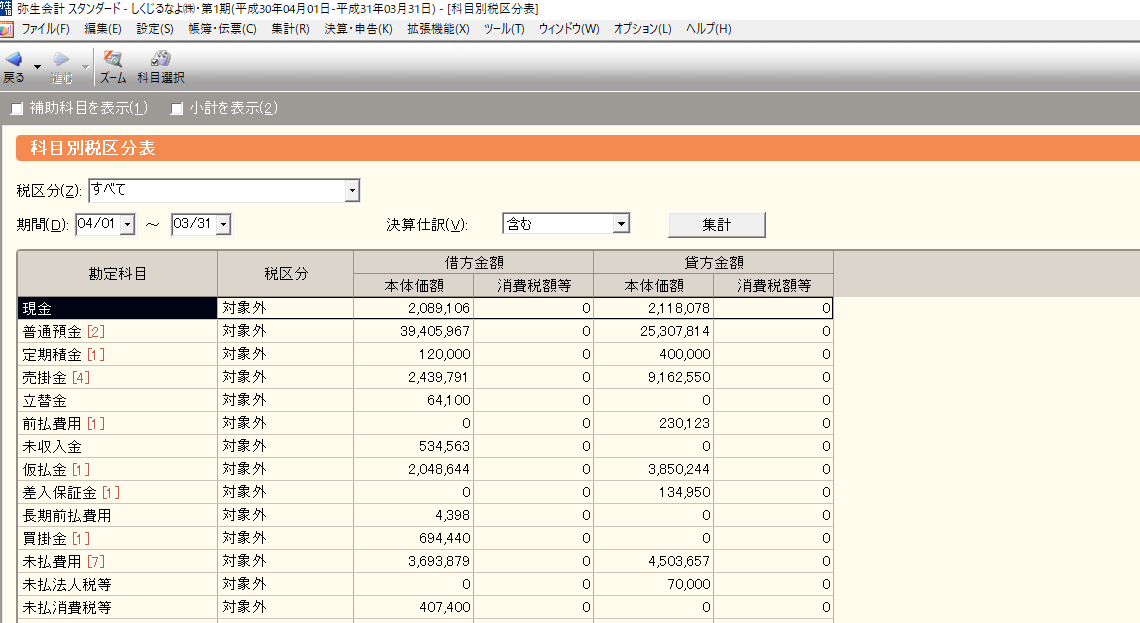The image size is (1140, 623).
Task: Click the ズーム (Zoom) toolbar icon
Action: 112,60
